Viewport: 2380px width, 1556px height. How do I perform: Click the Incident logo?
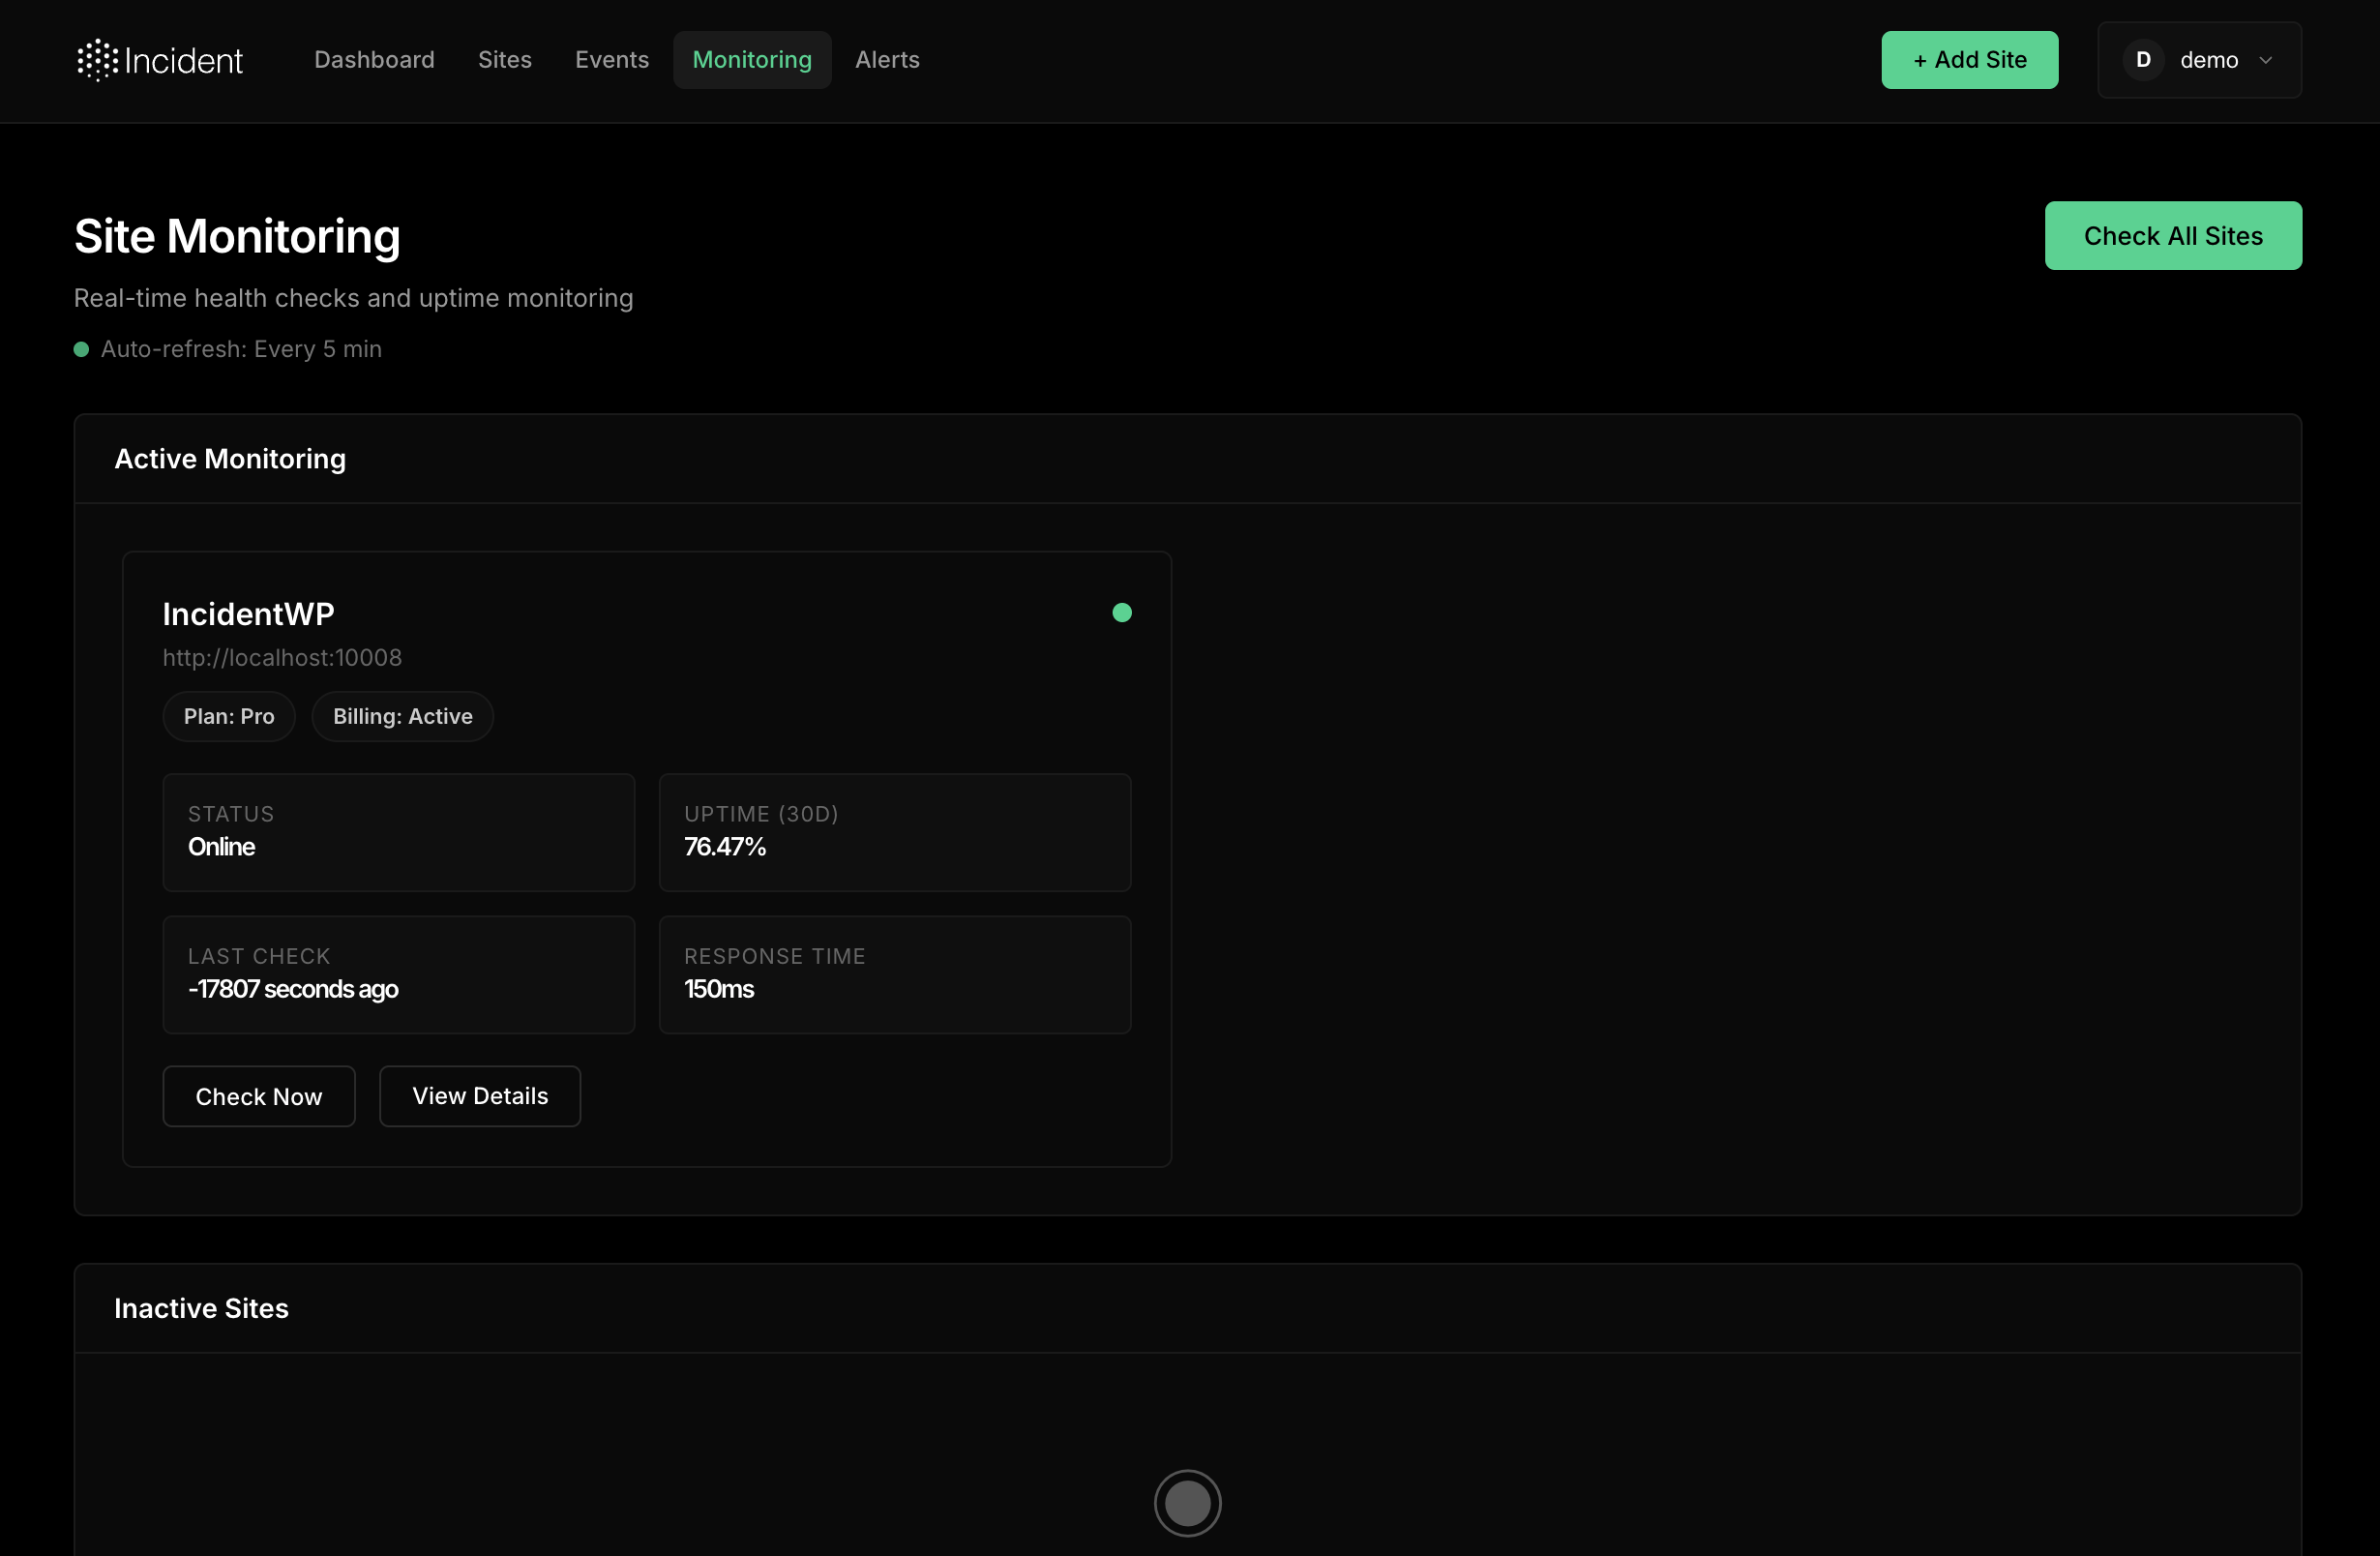point(158,59)
